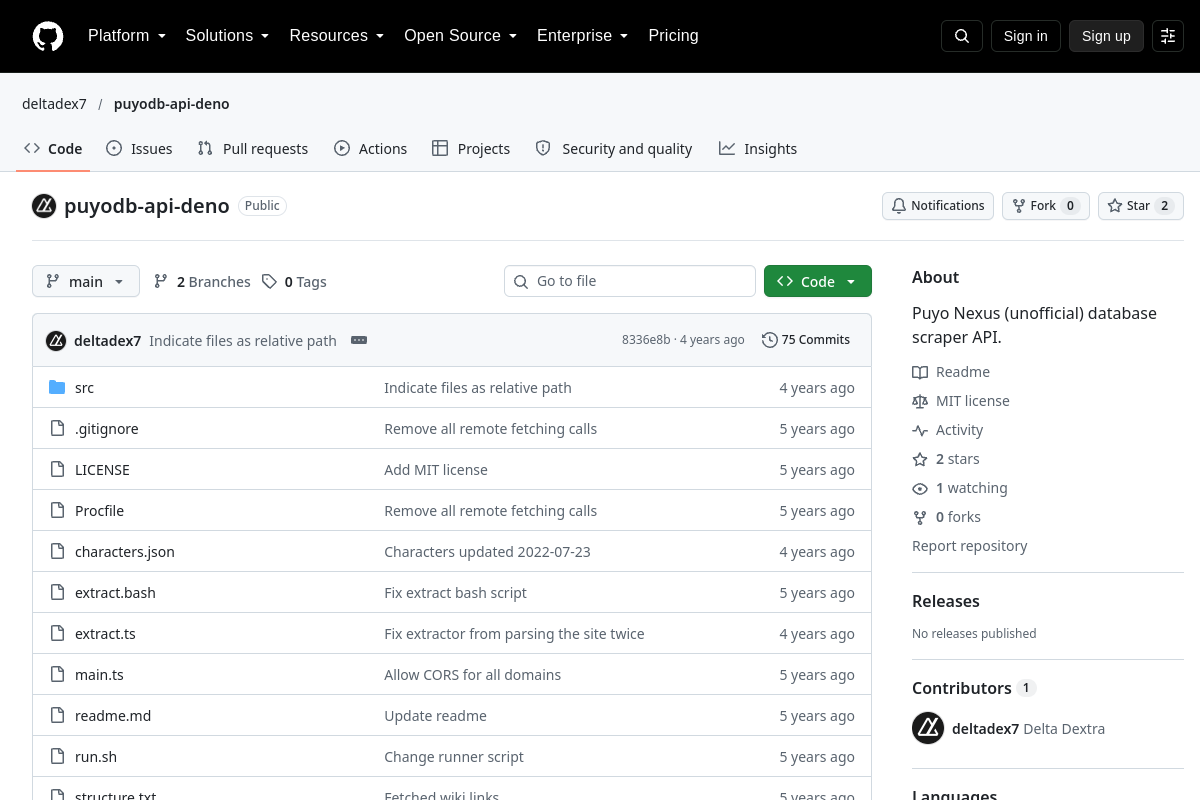Image resolution: width=1200 pixels, height=800 pixels.
Task: Click the src folder icon
Action: 57,388
